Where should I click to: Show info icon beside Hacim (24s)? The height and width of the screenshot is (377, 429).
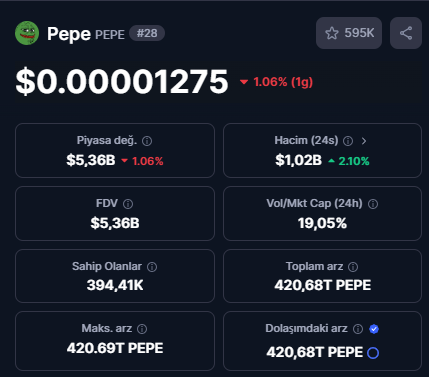pos(348,141)
